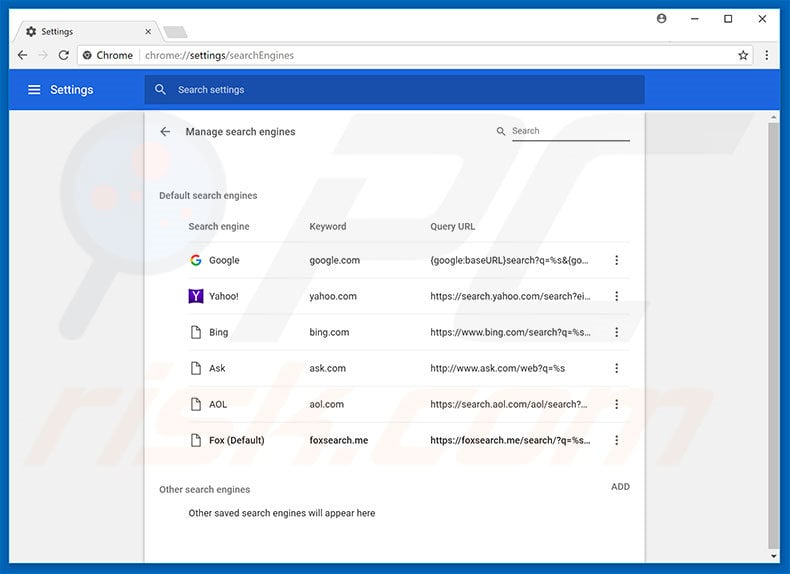The width and height of the screenshot is (790, 574).
Task: Click the Google query URL
Action: [509, 261]
